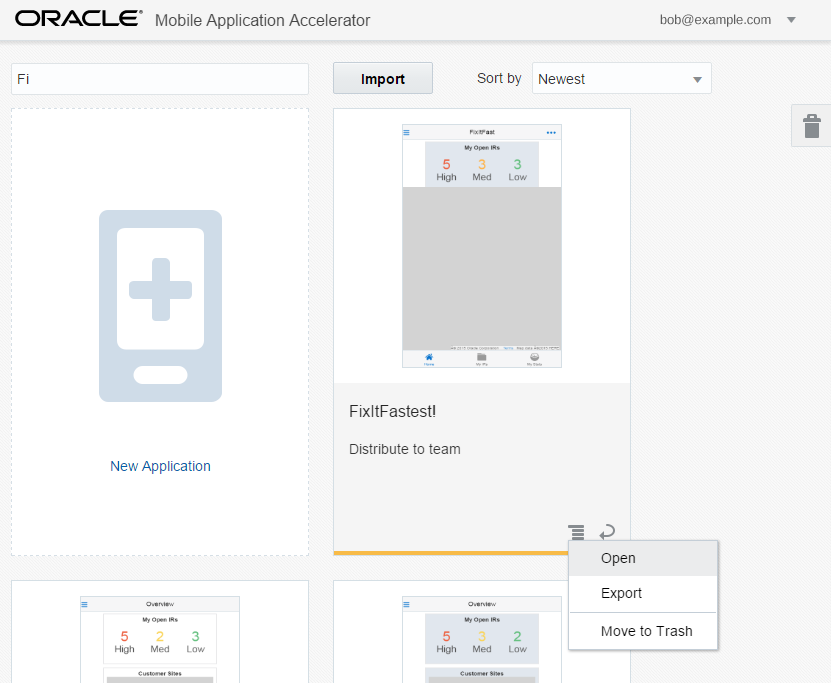Select the FixItFastest! title text
831x683 pixels.
click(393, 412)
